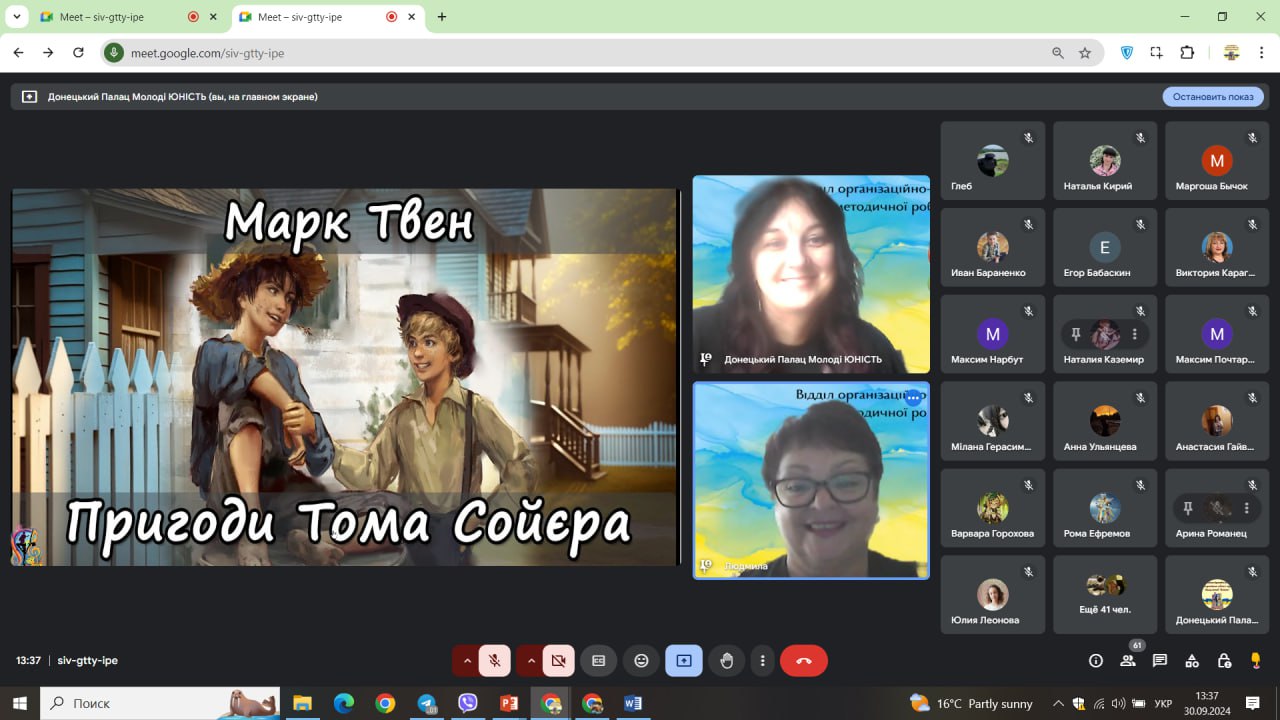Open host controls lock icon
This screenshot has height=720, width=1280.
[1224, 660]
